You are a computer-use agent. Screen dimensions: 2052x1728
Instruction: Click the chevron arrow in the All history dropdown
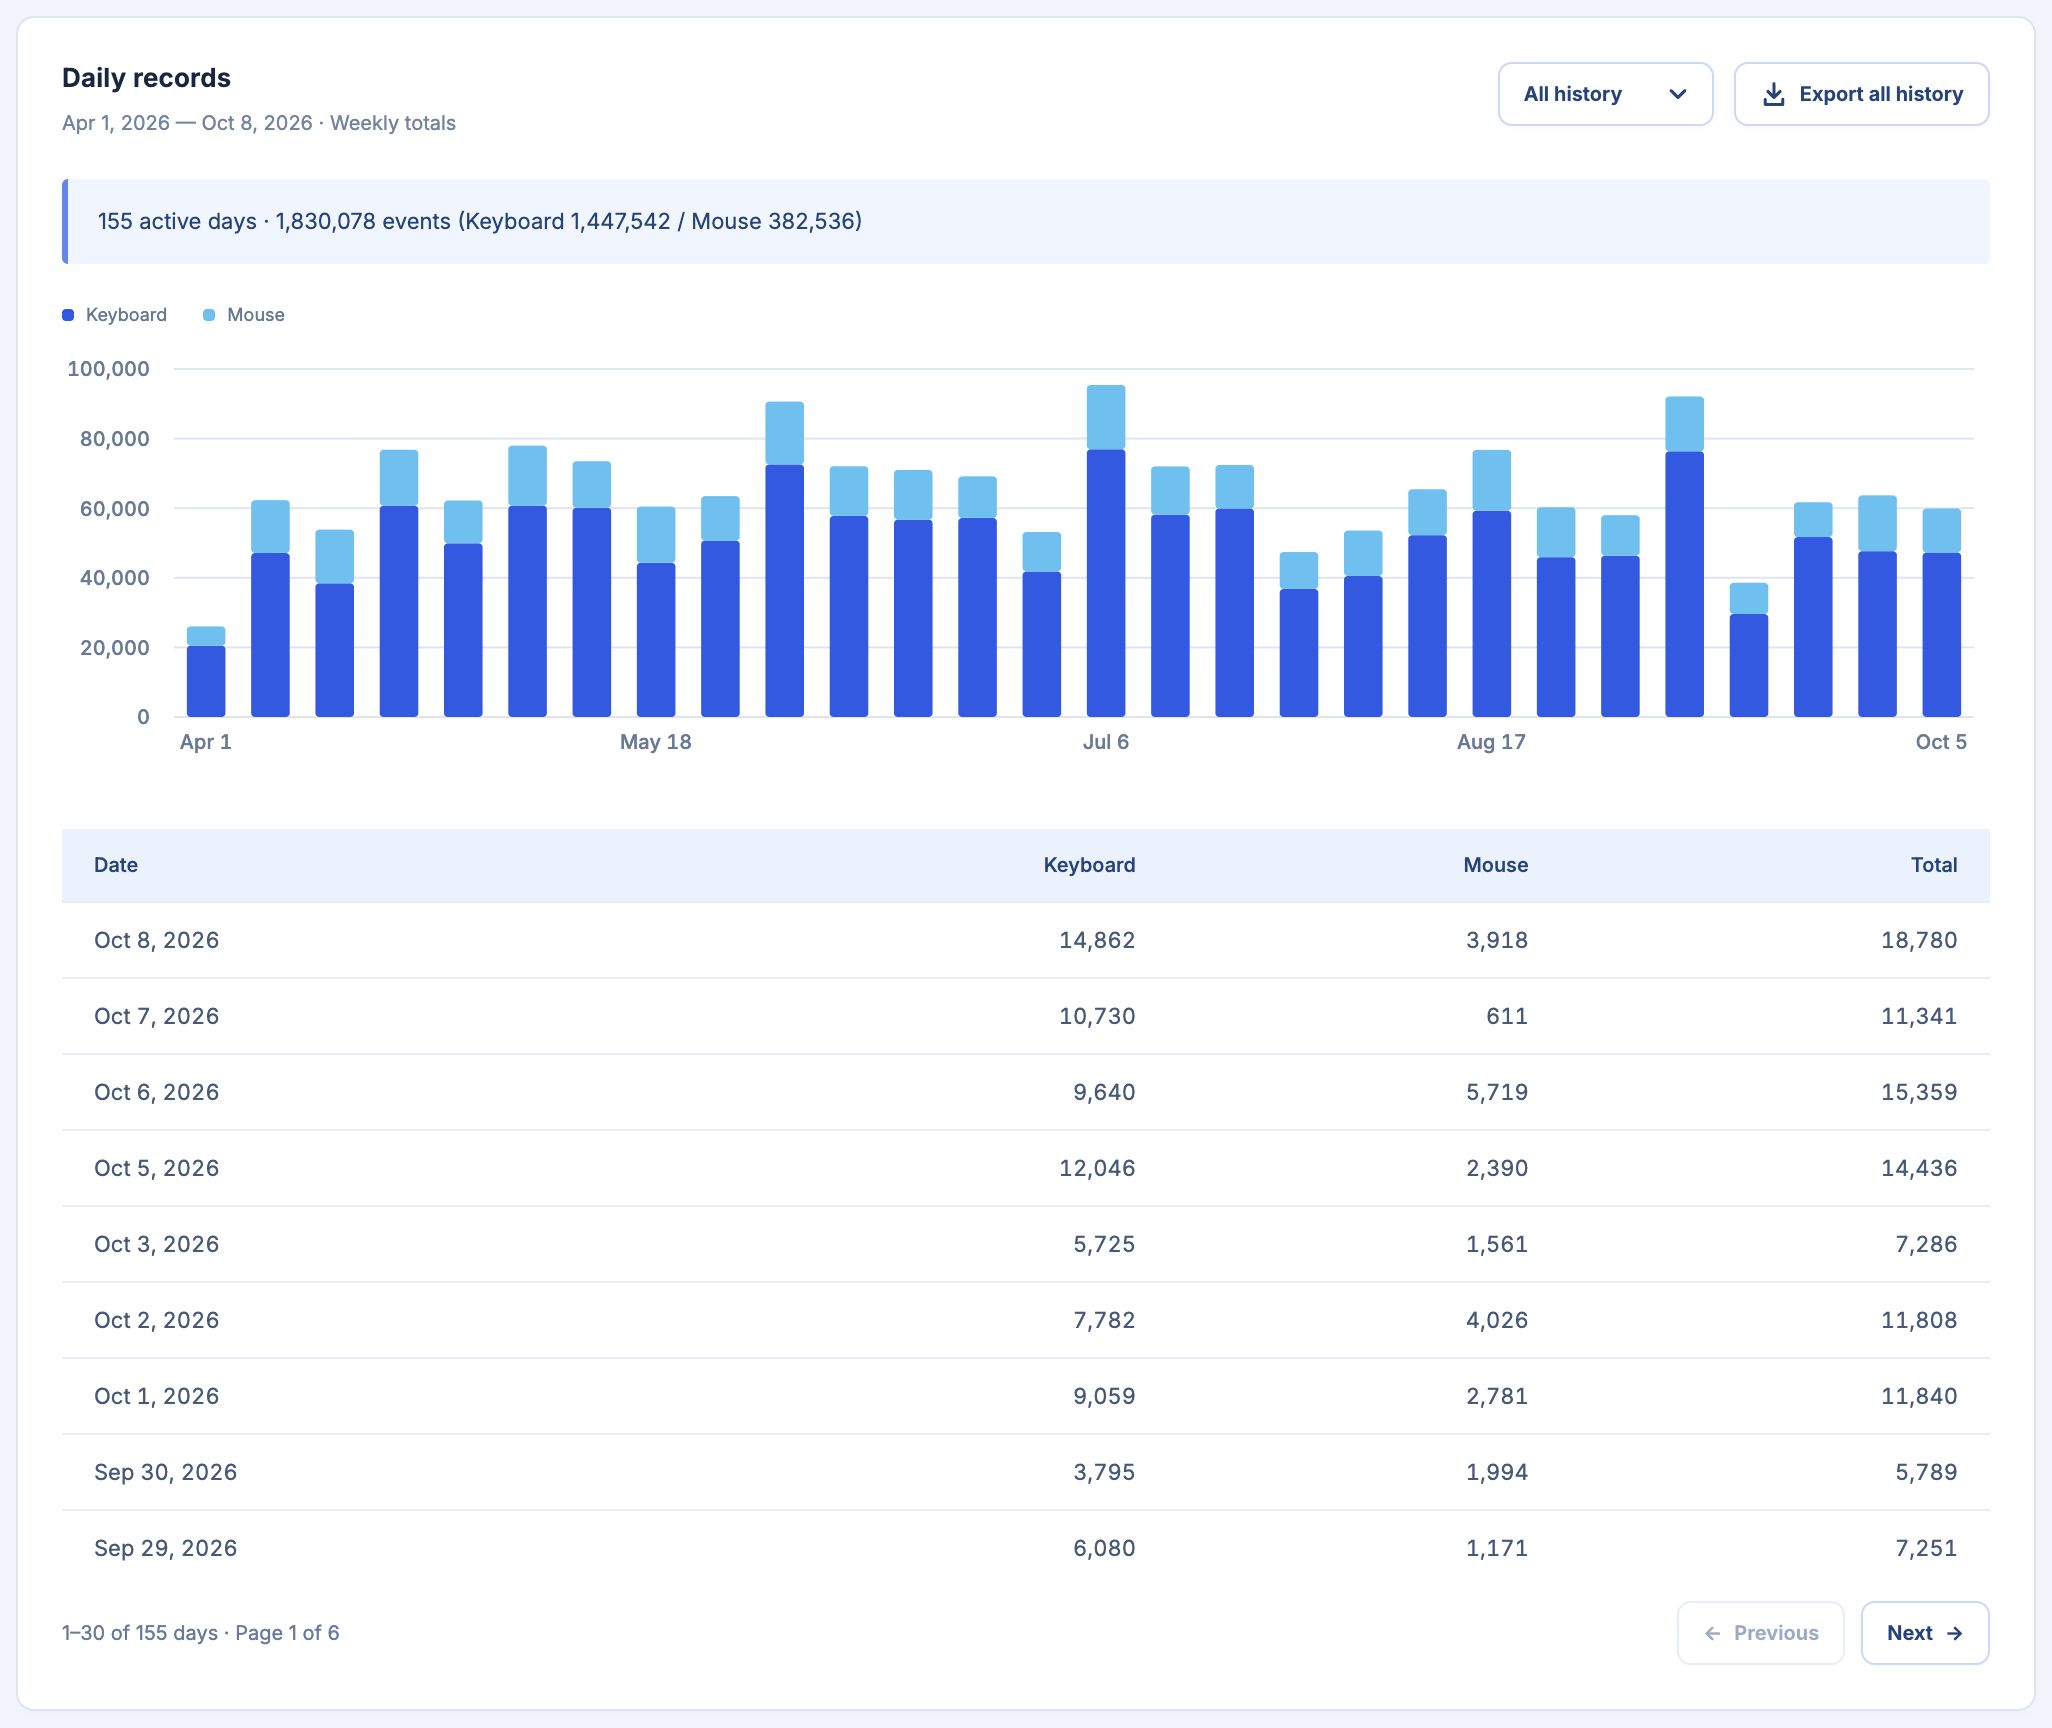[x=1678, y=94]
